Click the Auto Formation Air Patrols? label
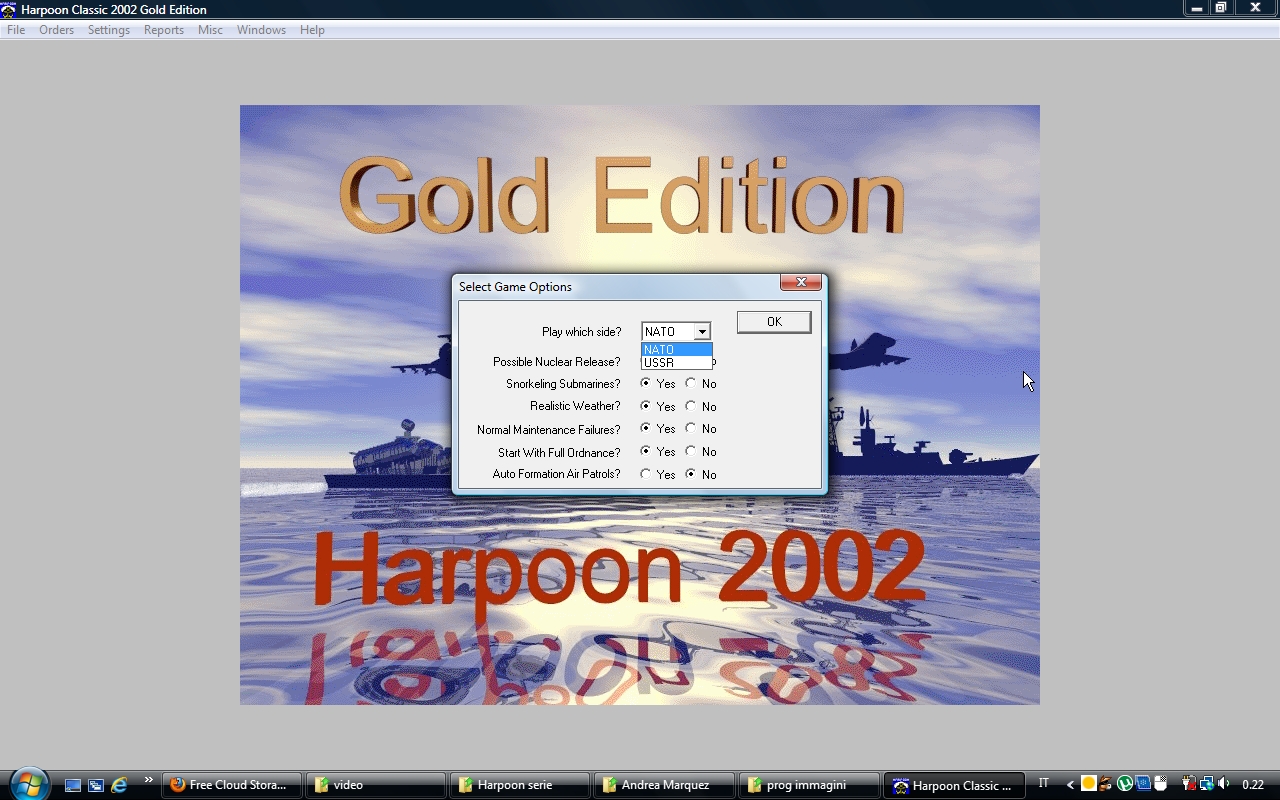Screen dimensions: 1280x800 pos(556,475)
